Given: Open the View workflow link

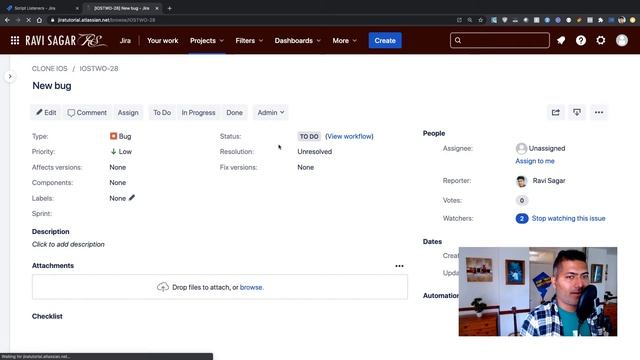Looking at the screenshot, I should tap(349, 136).
